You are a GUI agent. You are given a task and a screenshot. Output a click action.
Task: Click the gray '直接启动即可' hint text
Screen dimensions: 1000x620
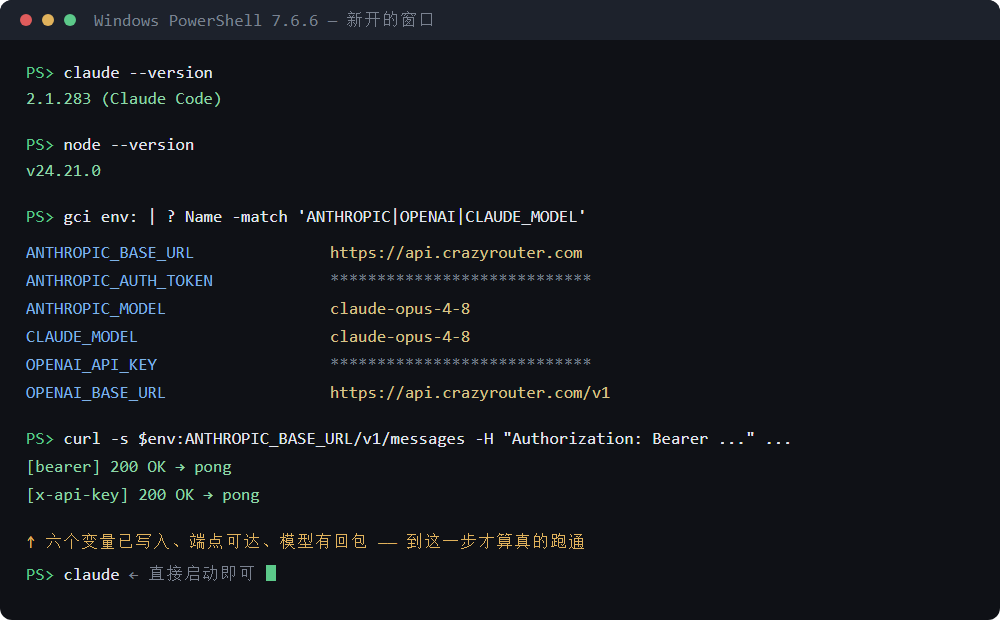pos(202,574)
